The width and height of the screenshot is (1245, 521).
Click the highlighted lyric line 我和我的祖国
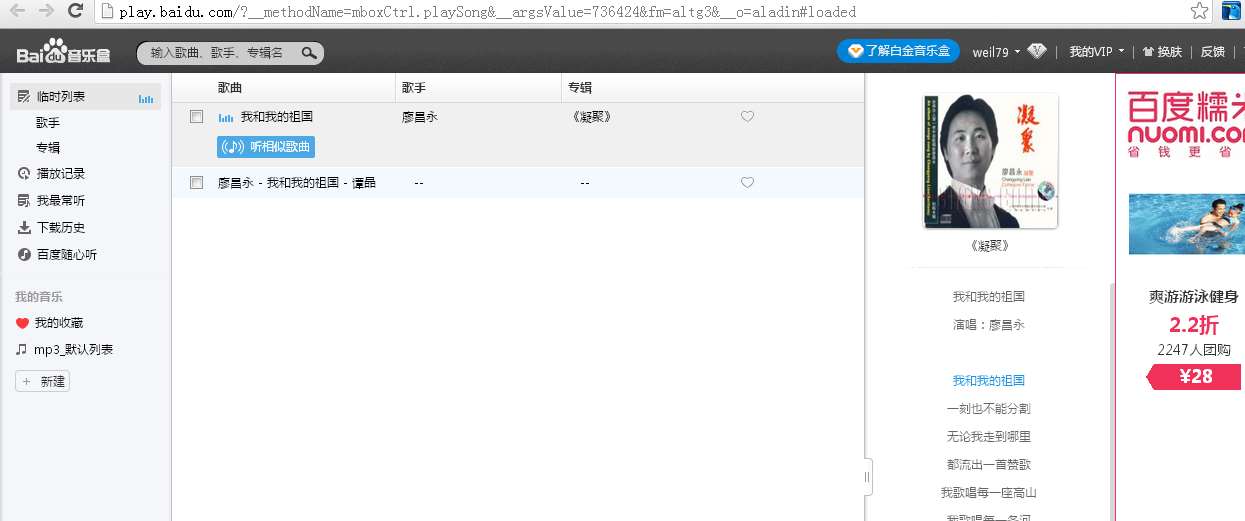coord(989,381)
